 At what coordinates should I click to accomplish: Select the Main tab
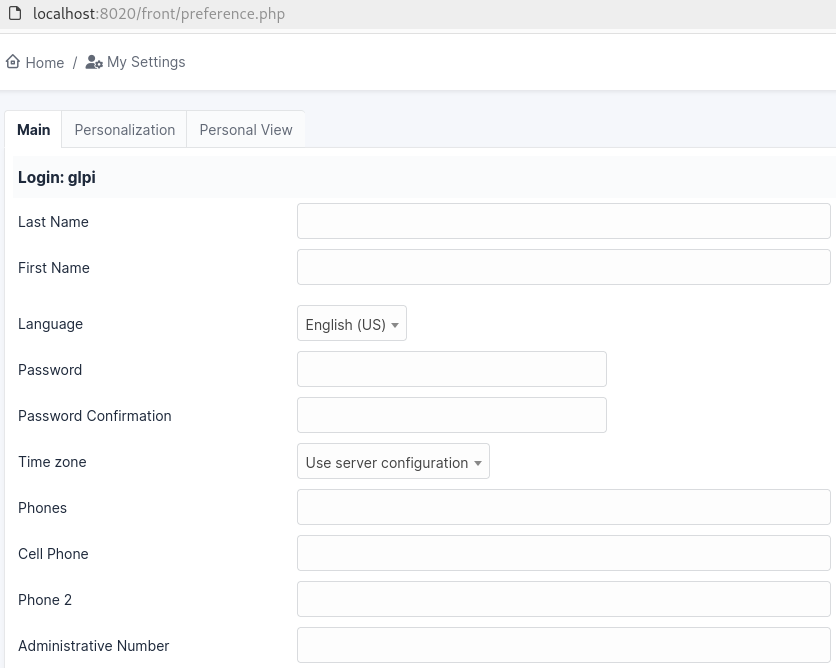[x=33, y=130]
